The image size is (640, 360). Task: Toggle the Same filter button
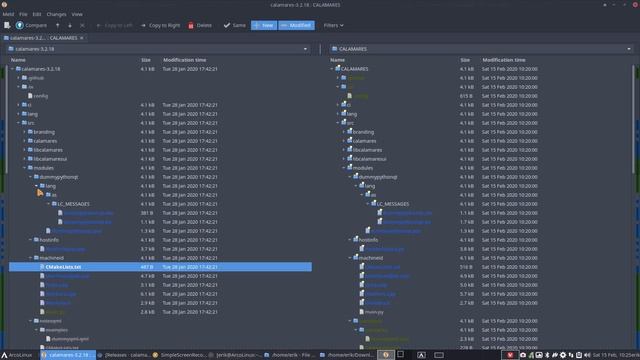pyautogui.click(x=235, y=25)
